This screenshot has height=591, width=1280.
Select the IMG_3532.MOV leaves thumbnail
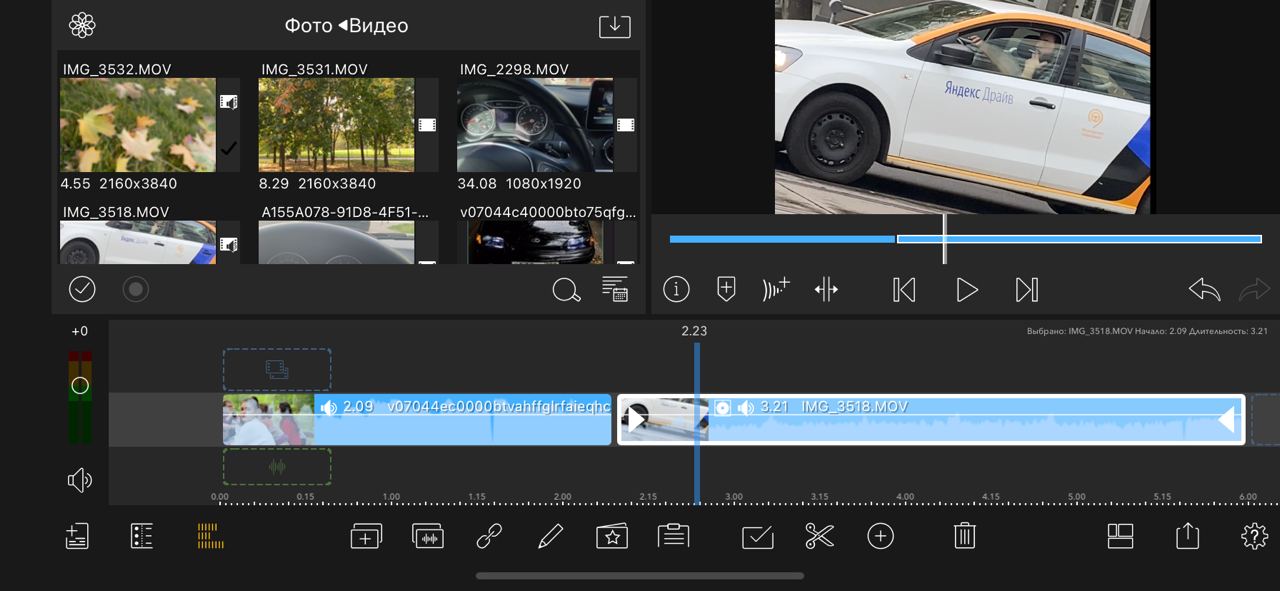[x=138, y=125]
